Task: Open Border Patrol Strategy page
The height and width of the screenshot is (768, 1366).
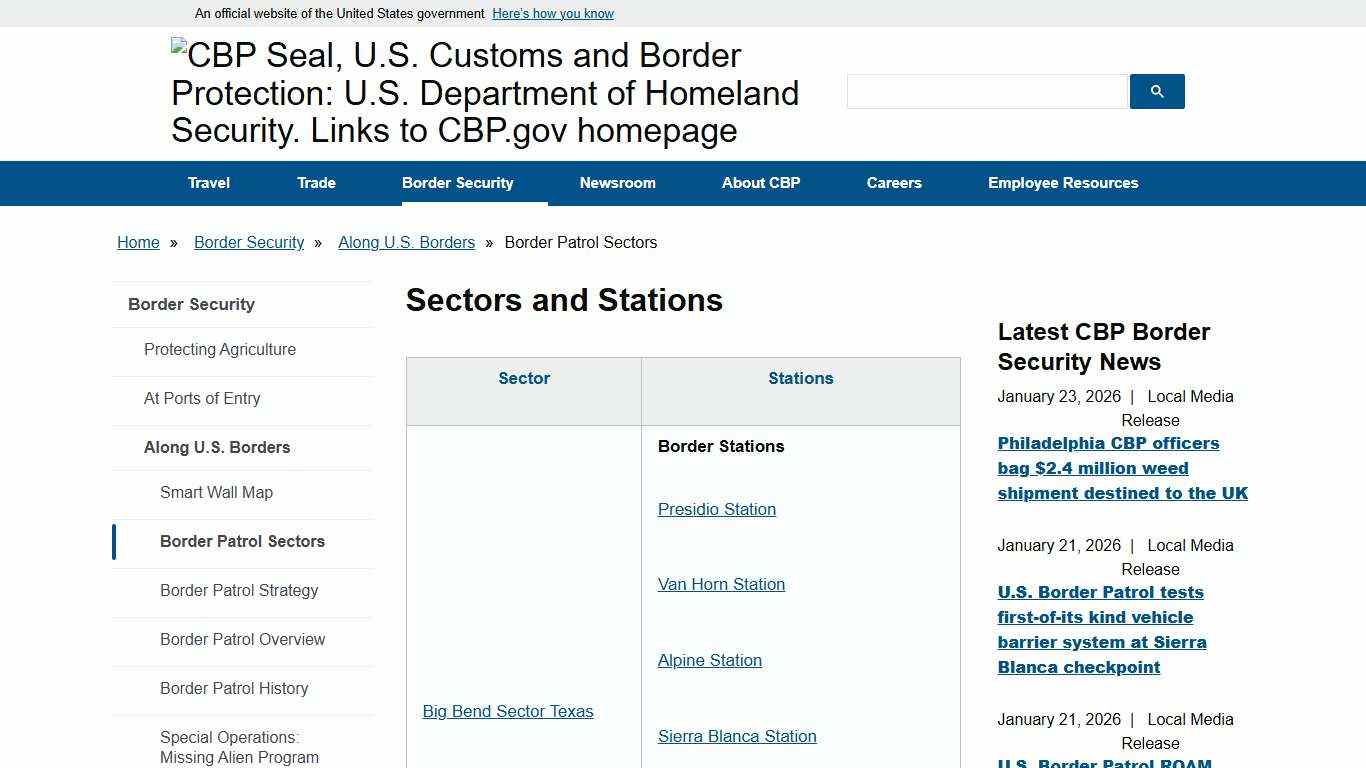Action: pos(239,590)
